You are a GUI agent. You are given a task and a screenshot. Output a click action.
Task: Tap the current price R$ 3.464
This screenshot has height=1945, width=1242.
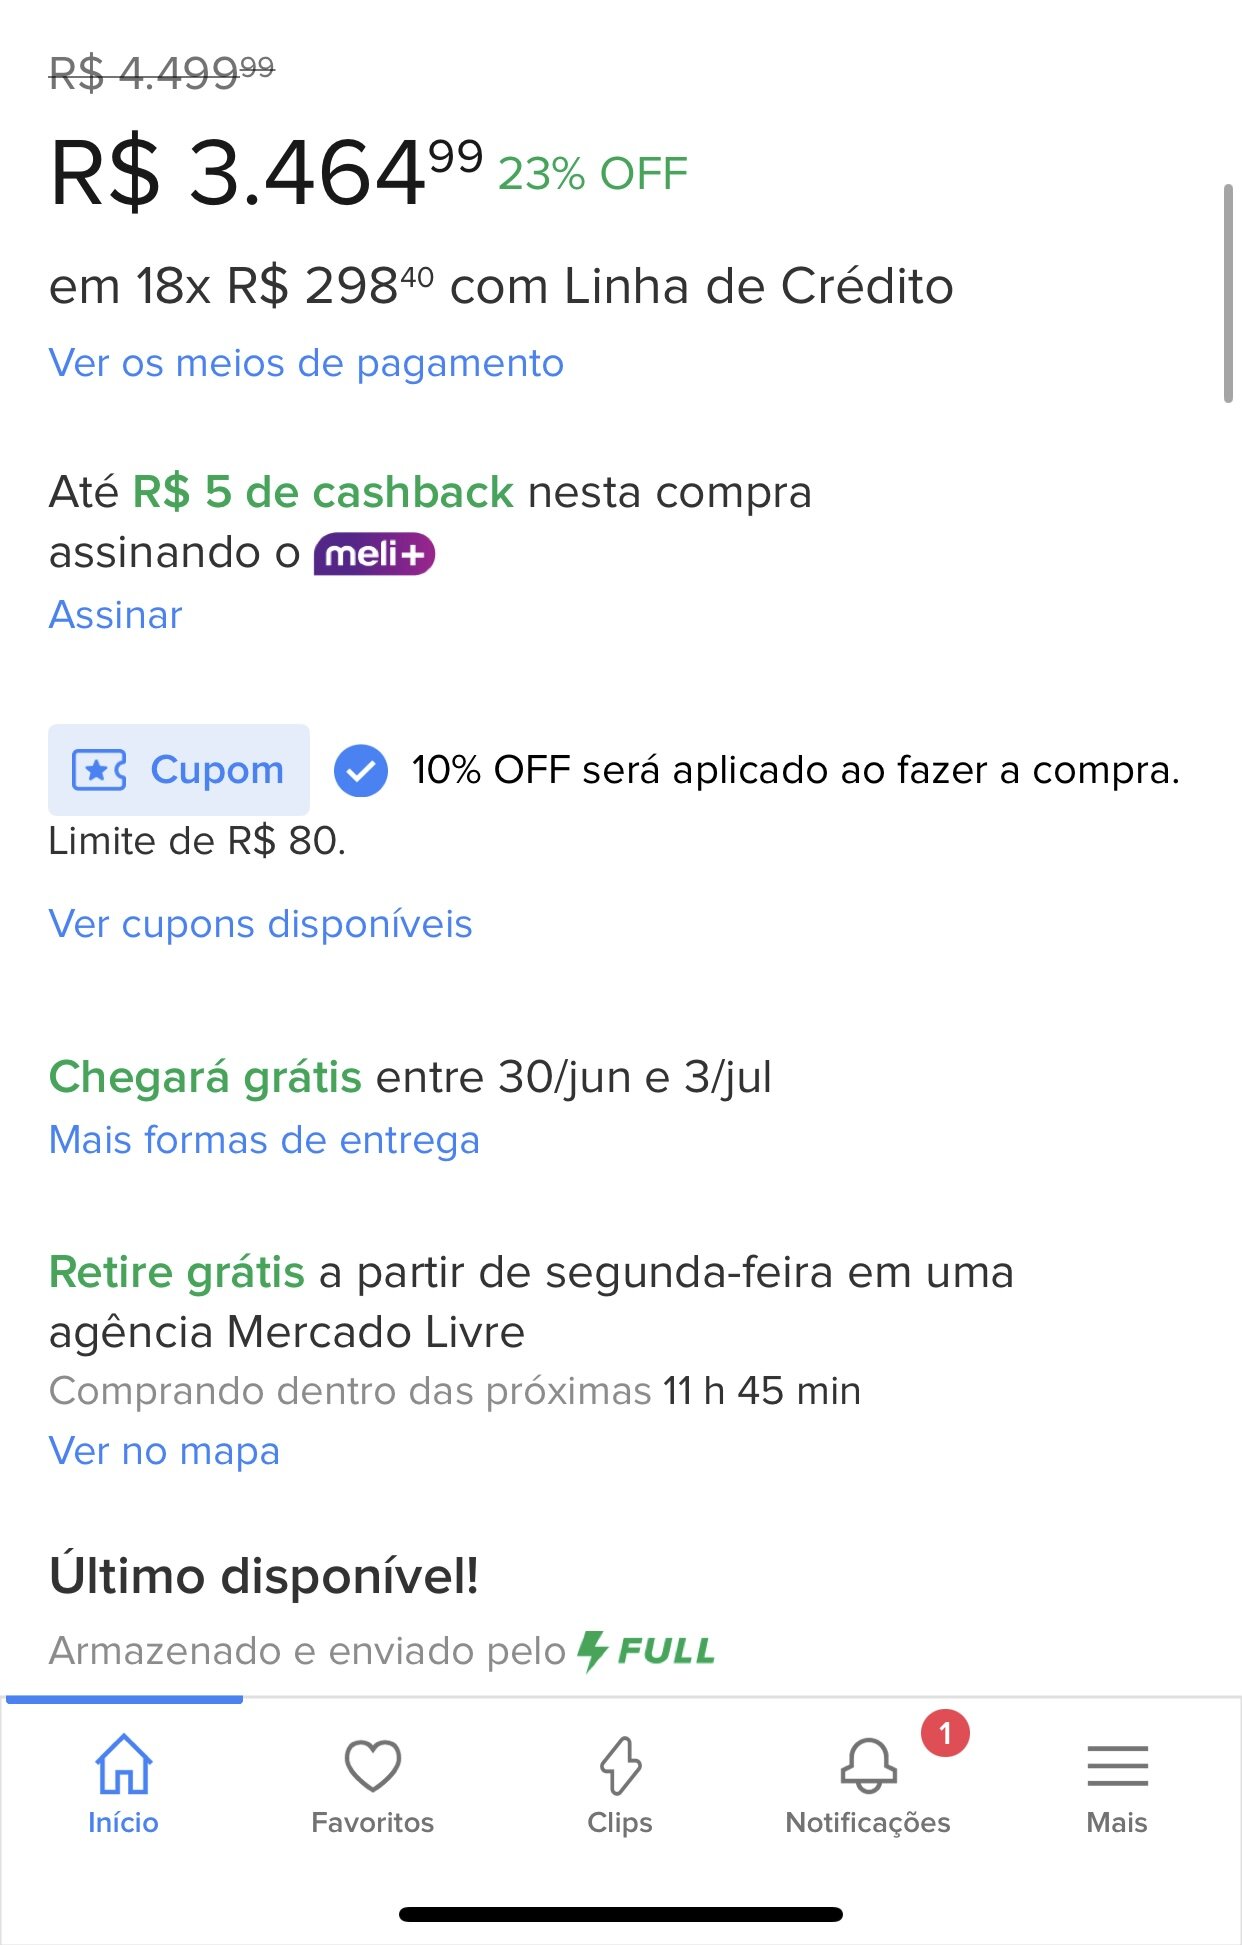(x=266, y=174)
